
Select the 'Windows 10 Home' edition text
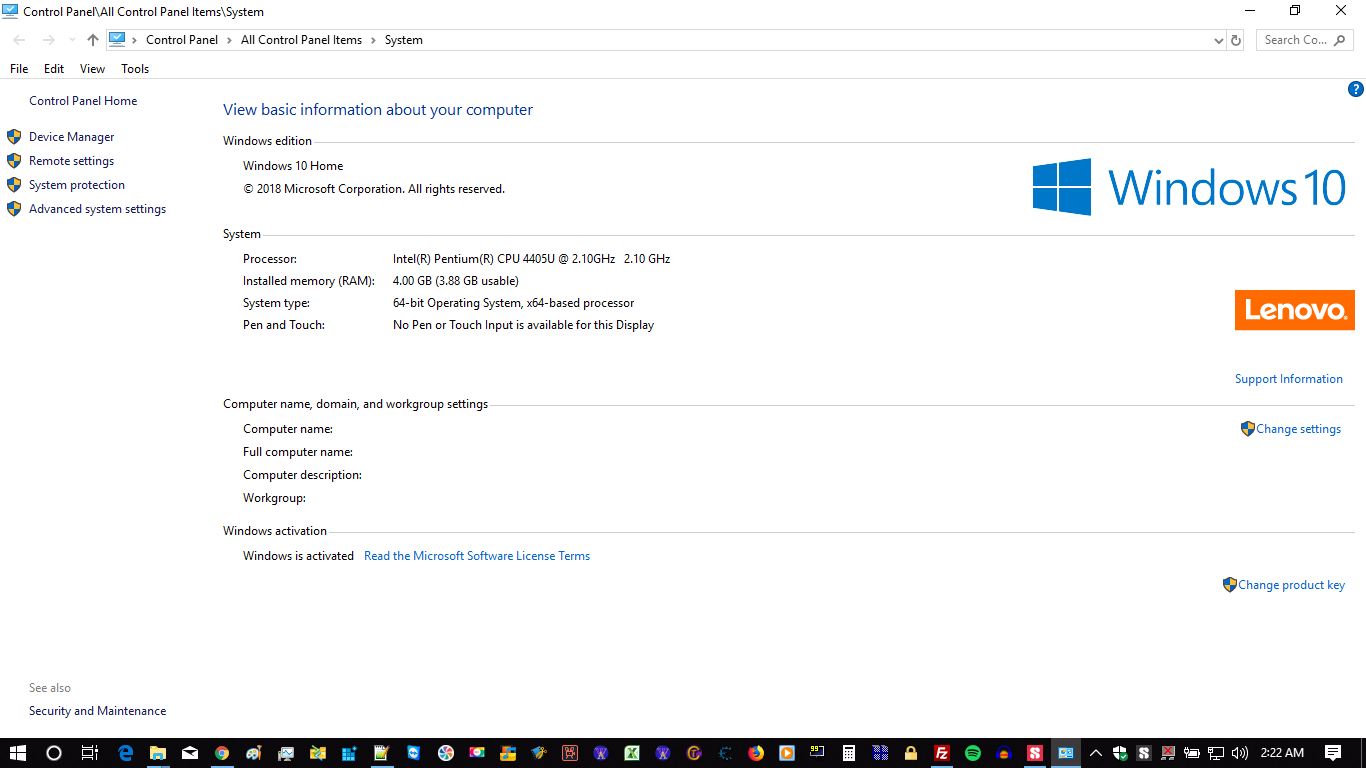point(293,166)
